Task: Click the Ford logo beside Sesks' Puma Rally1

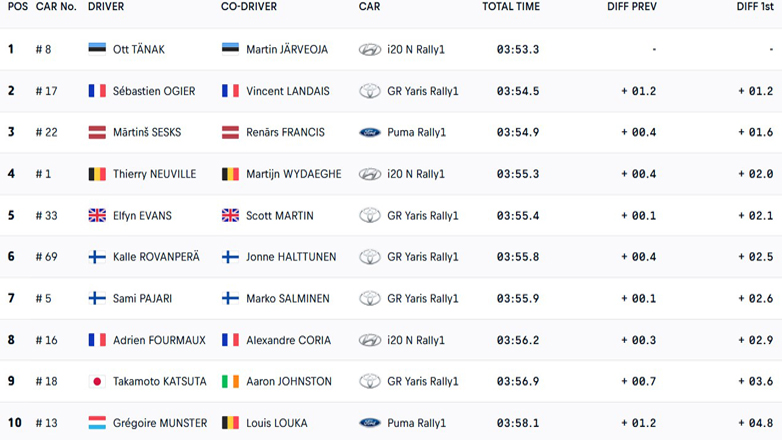Action: 370,132
